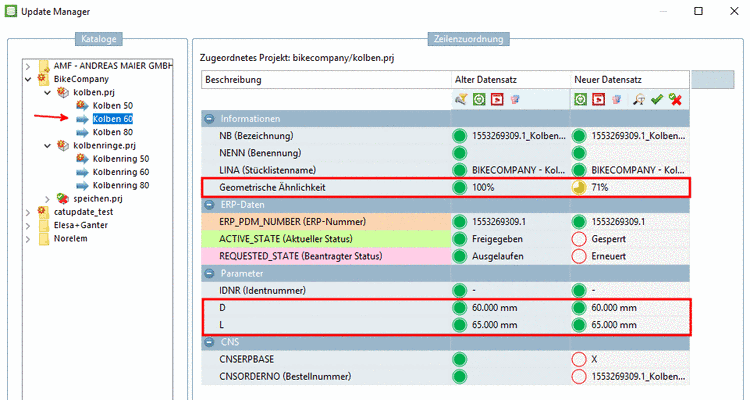Click pink-blue parts icon under Alter Datensatz

point(515,99)
